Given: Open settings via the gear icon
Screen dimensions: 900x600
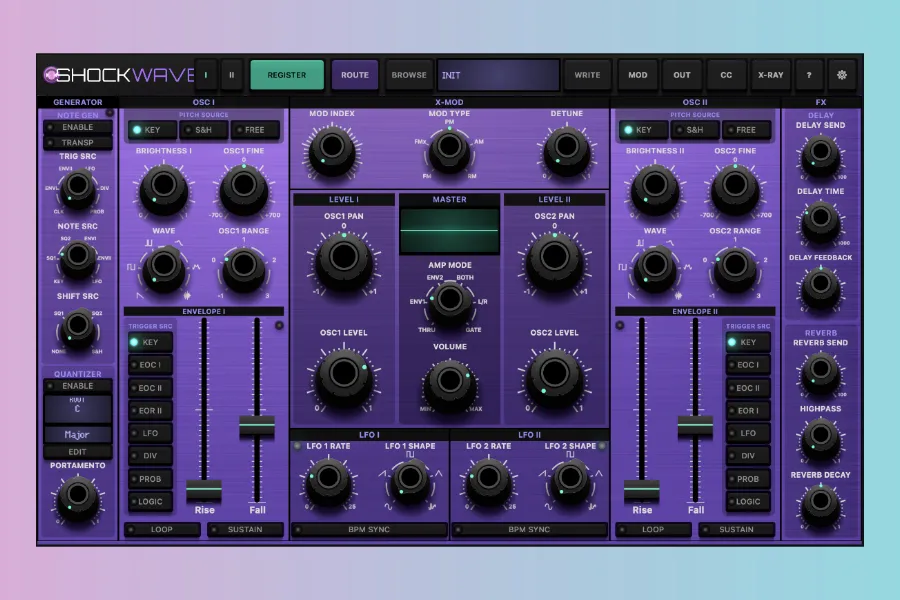Looking at the screenshot, I should click(x=841, y=75).
